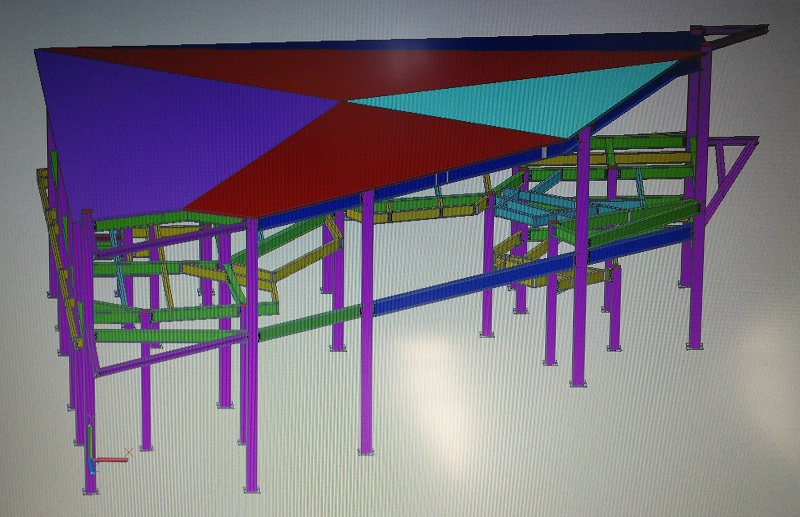This screenshot has width=800, height=517.
Task: Click the base plate of center column
Action: pyautogui.click(x=369, y=452)
